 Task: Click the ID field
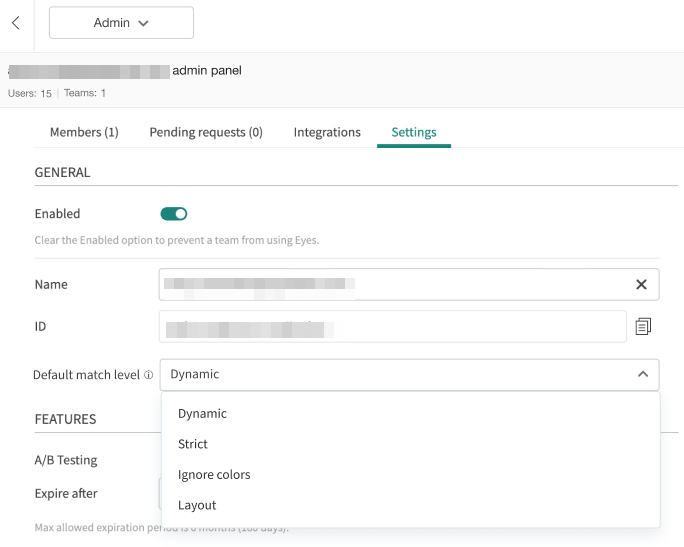point(393,326)
